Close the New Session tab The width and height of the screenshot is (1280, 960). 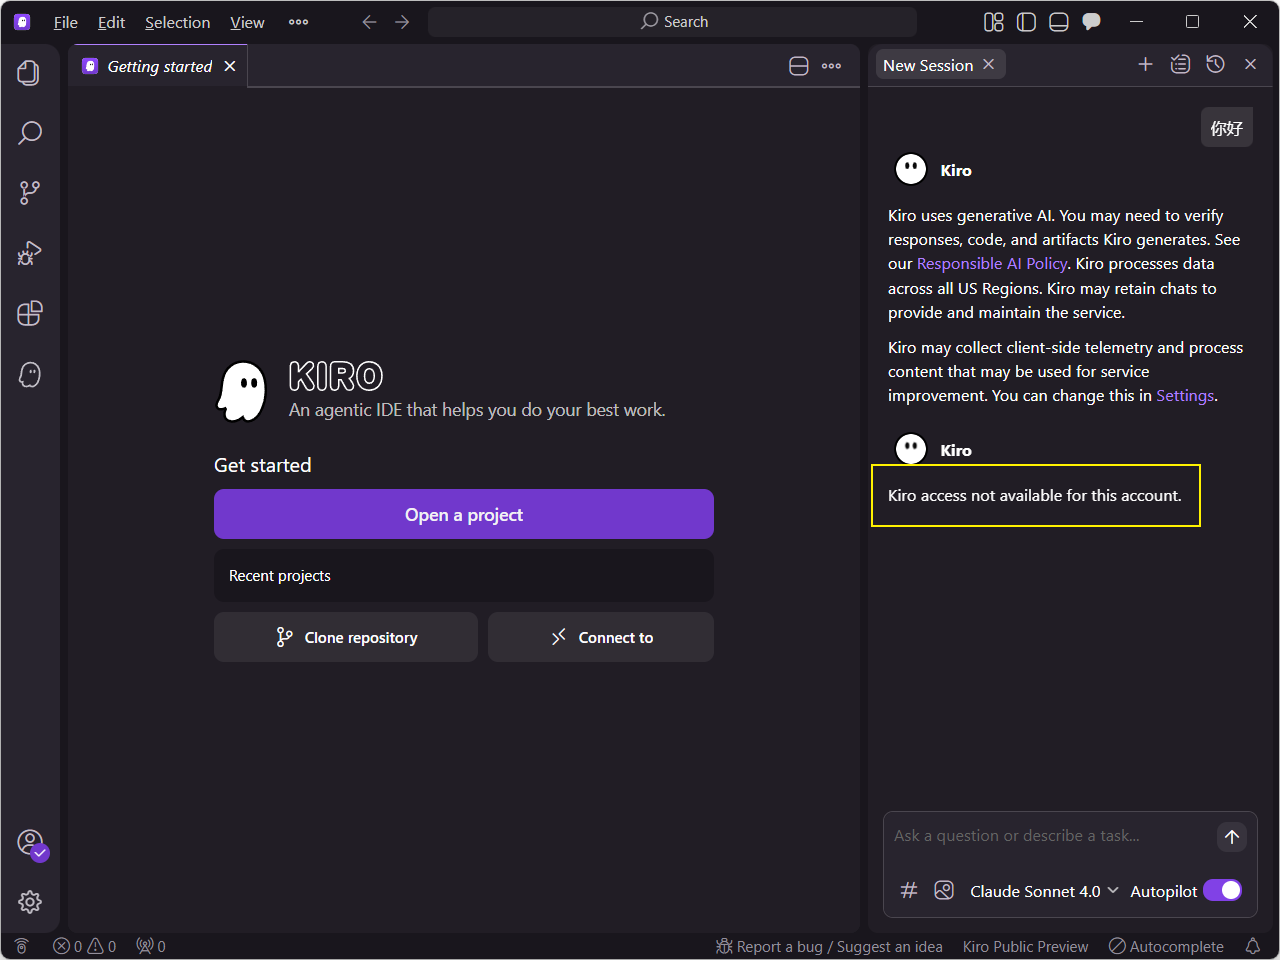tap(988, 64)
